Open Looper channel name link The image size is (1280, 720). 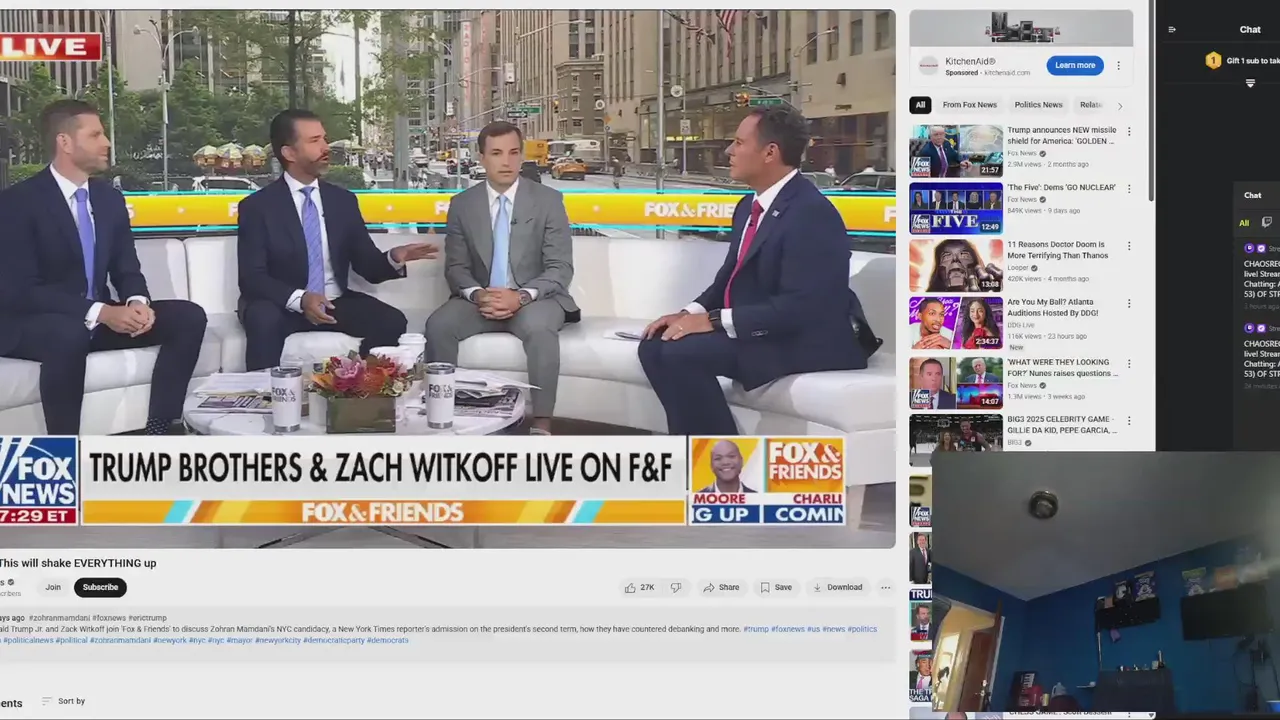click(x=1020, y=268)
